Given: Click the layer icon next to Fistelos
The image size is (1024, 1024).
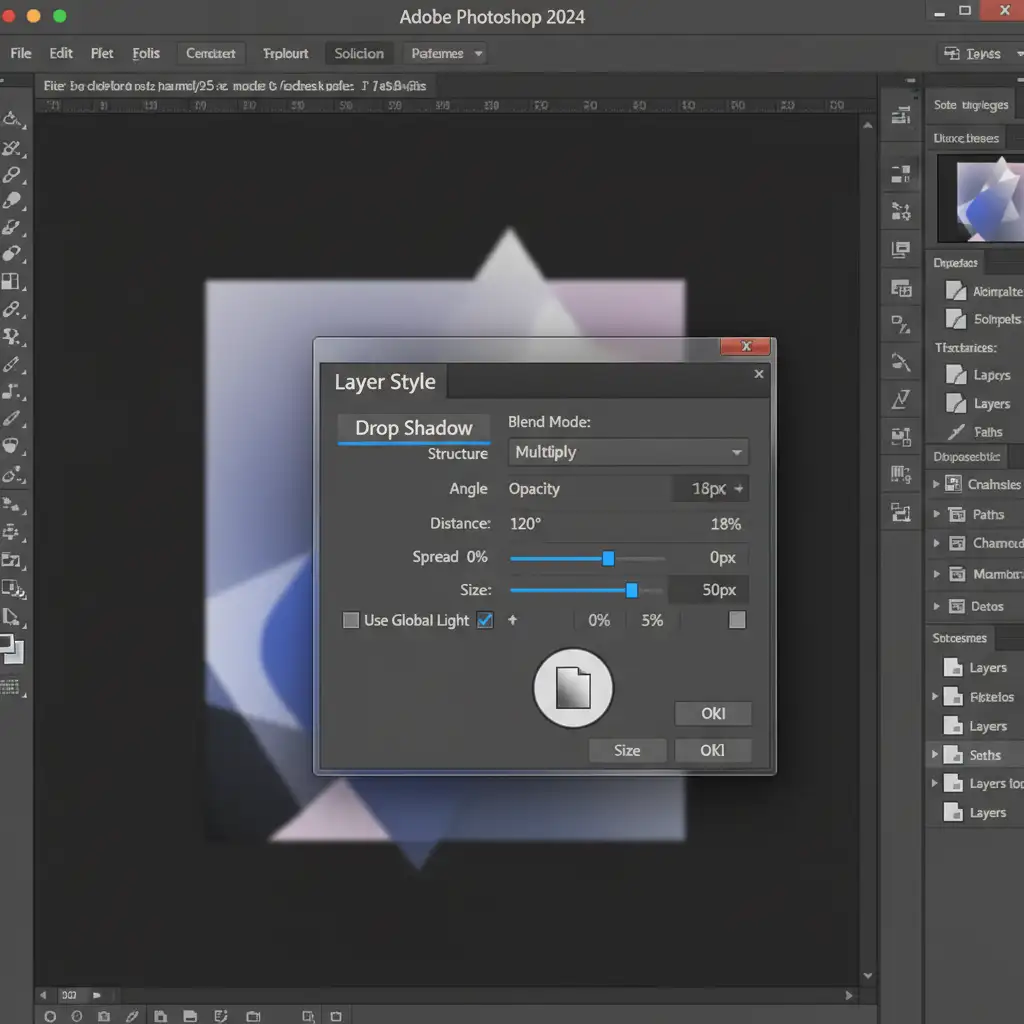Looking at the screenshot, I should [x=953, y=697].
